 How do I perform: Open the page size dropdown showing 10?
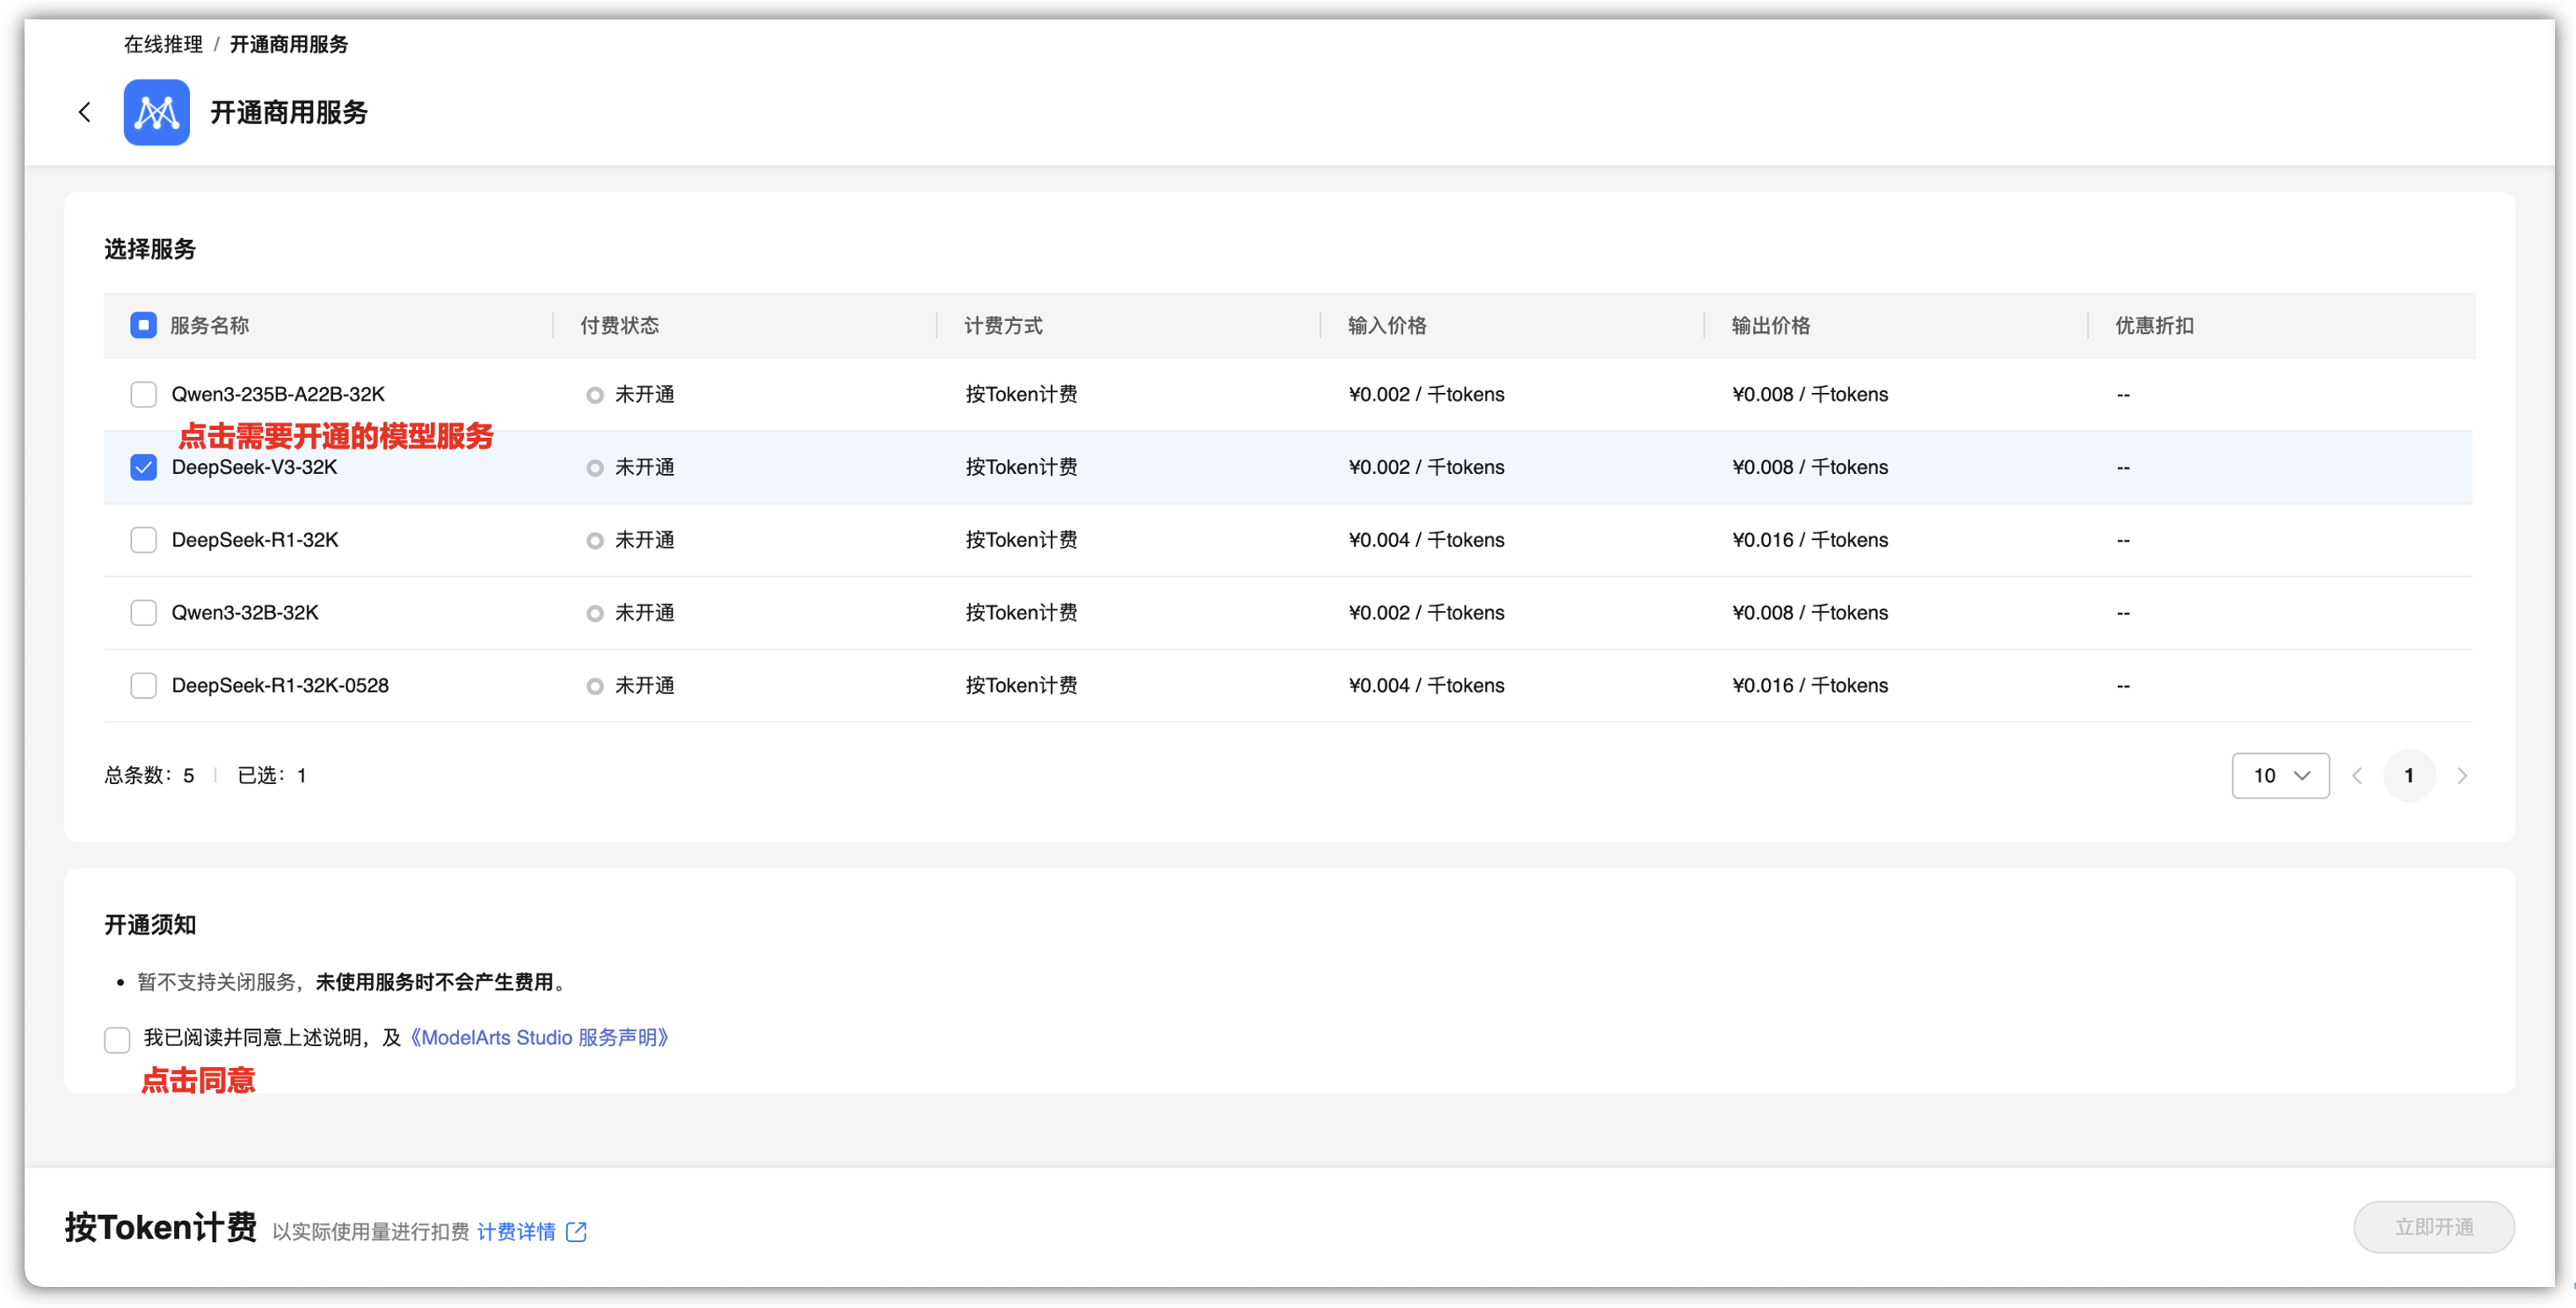[2280, 776]
